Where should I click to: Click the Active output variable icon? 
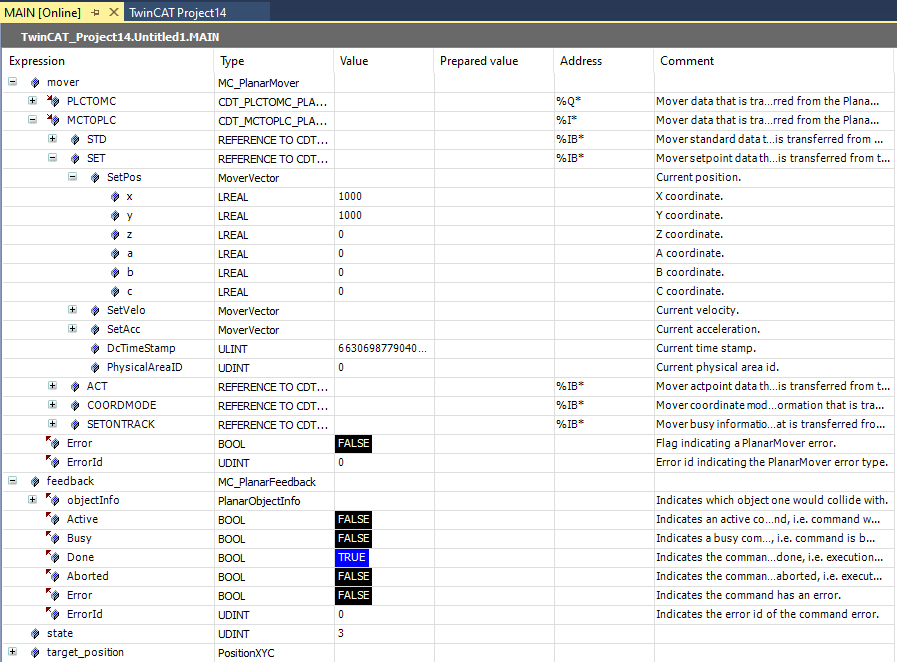(x=53, y=519)
